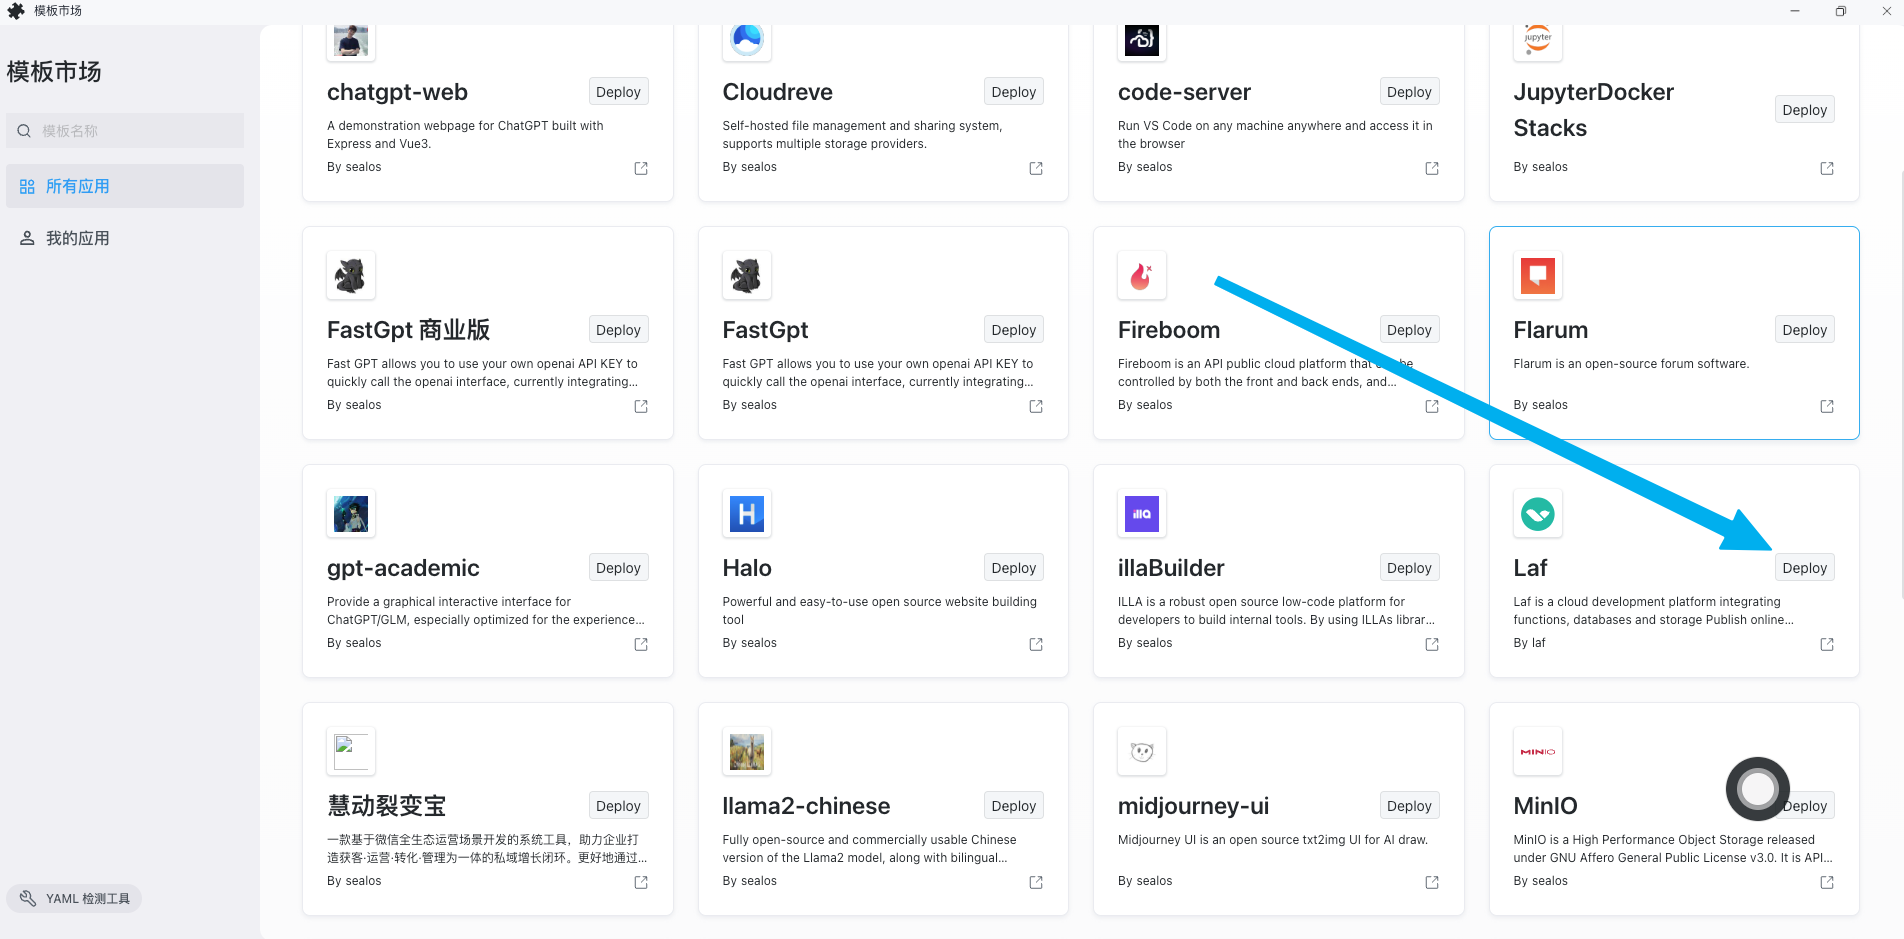The image size is (1904, 939).
Task: Select the JupyterDocker Stacks icon
Action: coord(1537,41)
